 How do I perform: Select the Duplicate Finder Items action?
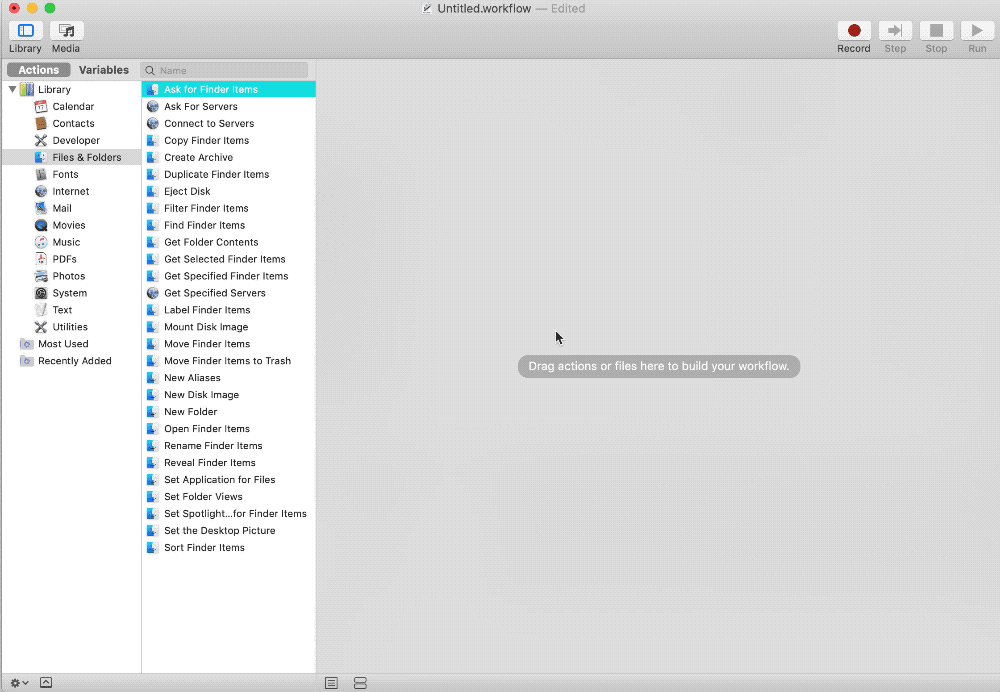pos(229,174)
